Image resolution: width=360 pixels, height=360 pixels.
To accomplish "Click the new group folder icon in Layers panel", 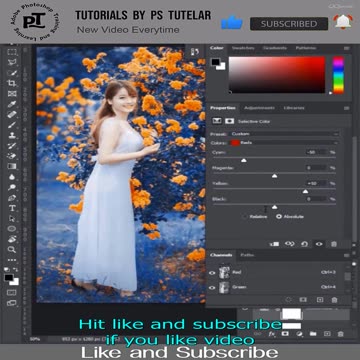I will (313, 333).
